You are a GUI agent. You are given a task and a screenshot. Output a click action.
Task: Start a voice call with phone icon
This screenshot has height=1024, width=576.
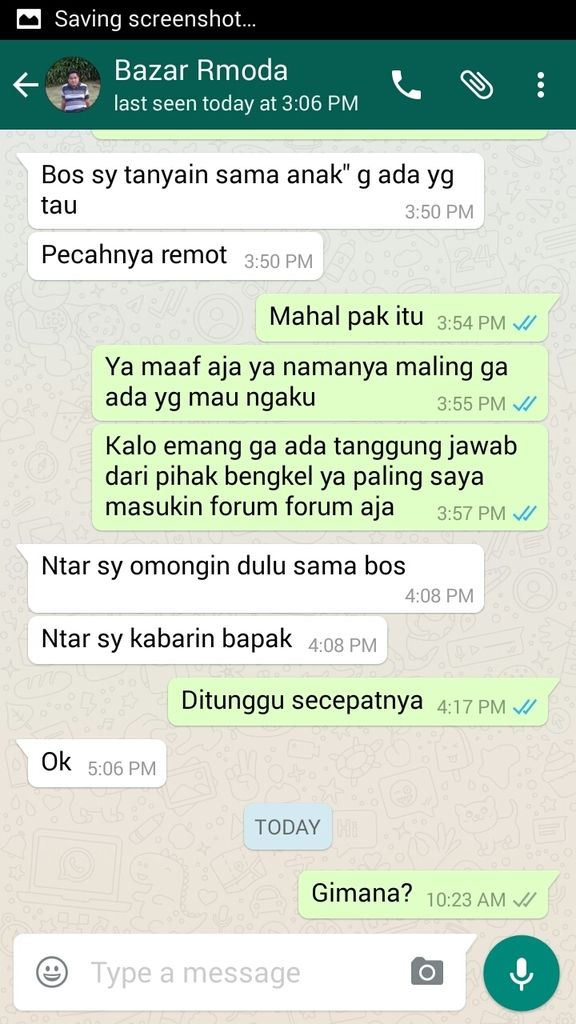click(x=406, y=85)
